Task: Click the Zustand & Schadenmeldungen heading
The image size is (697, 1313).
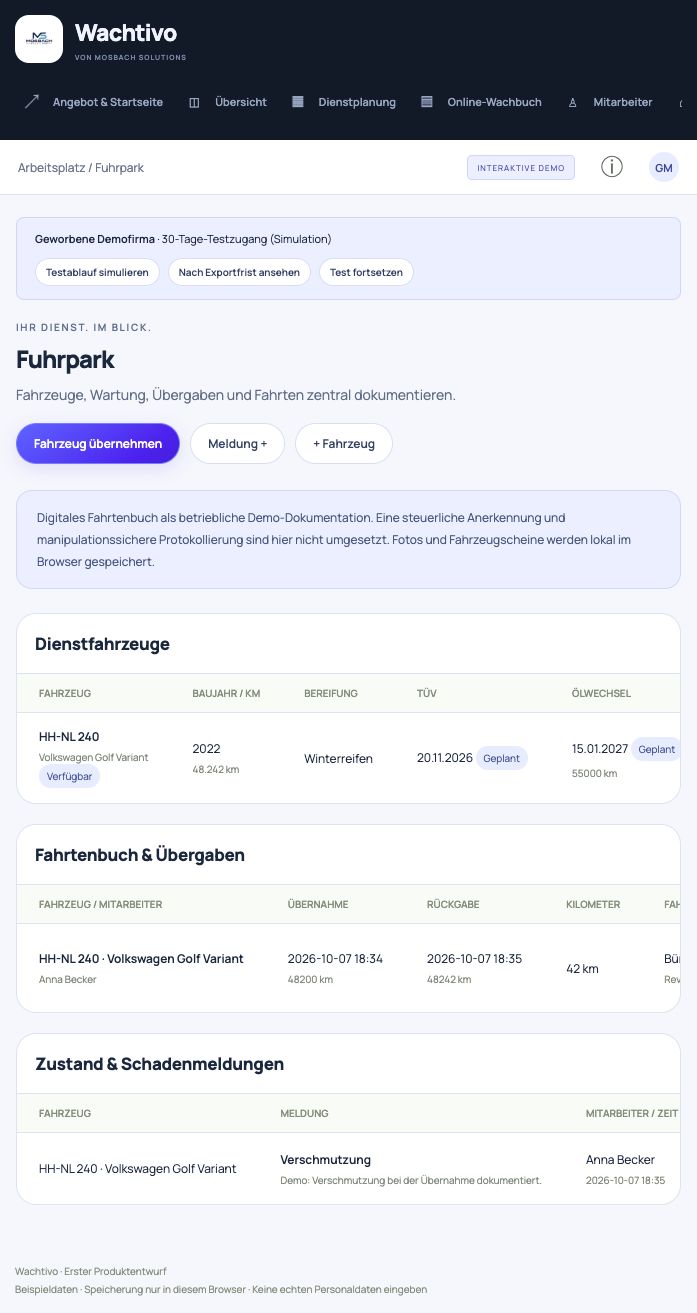Action: click(x=159, y=1064)
